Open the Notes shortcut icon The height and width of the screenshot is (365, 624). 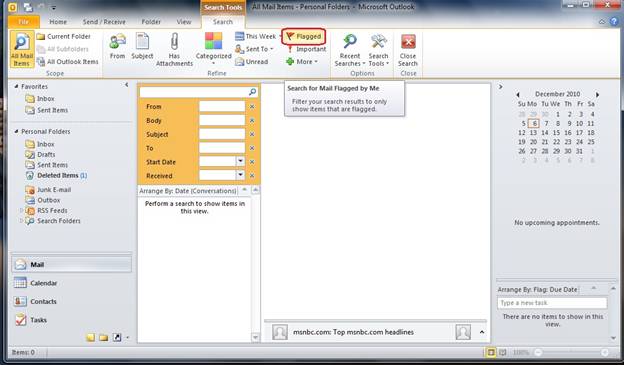click(x=91, y=338)
